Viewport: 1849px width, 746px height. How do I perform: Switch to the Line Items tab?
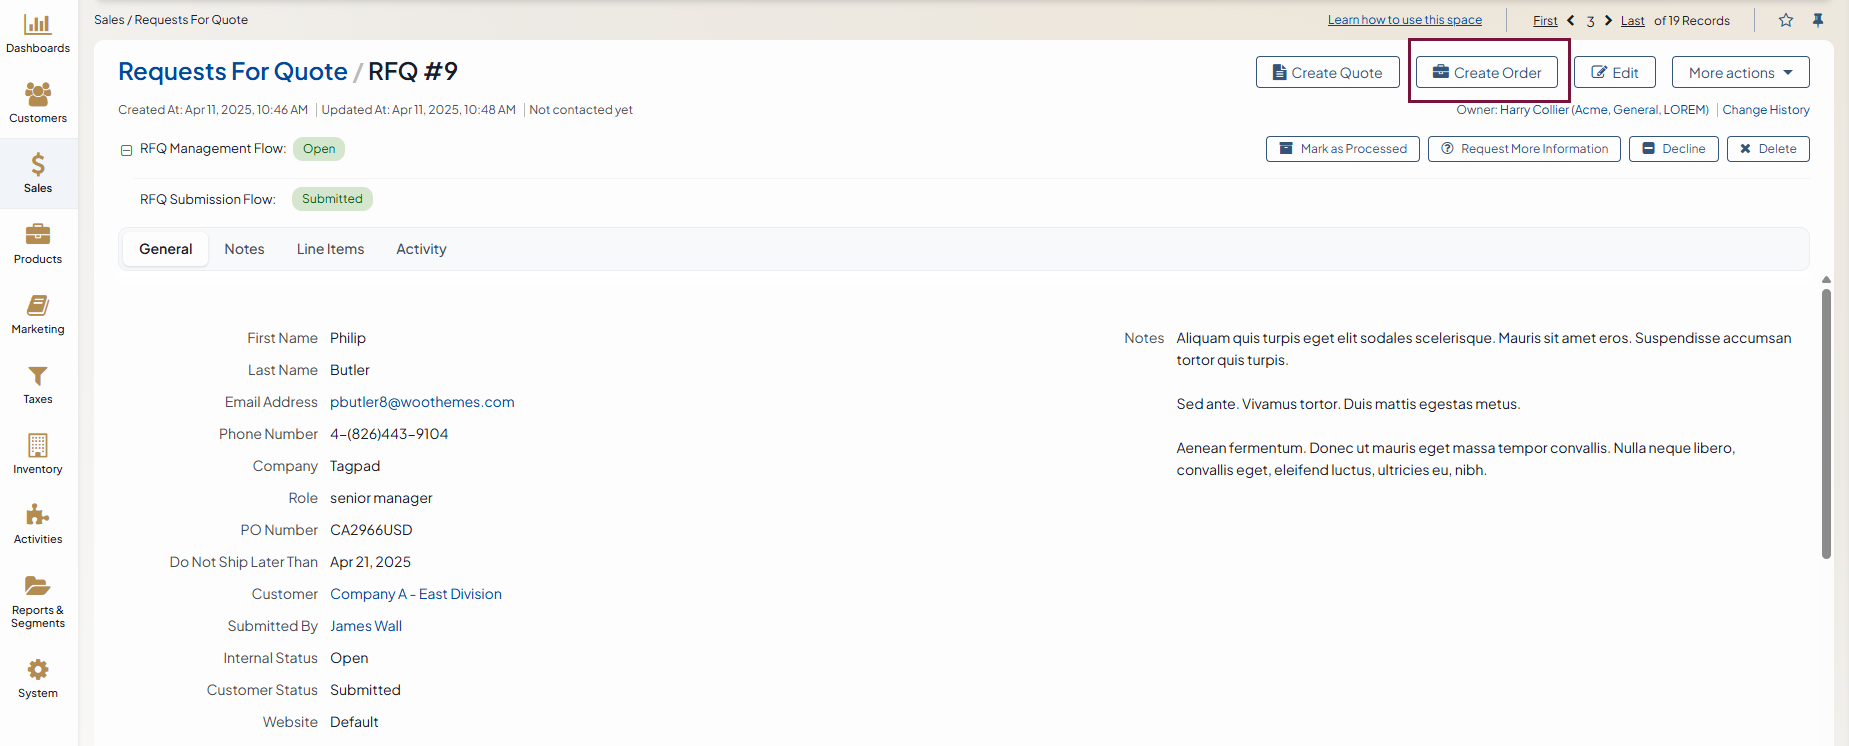(x=330, y=249)
